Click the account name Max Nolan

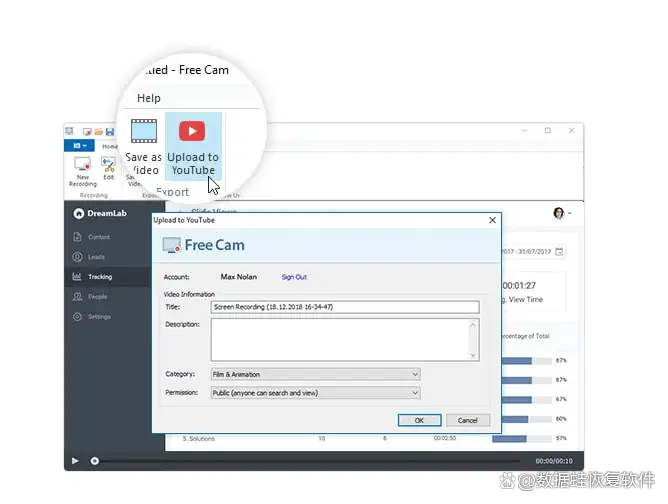tap(239, 277)
